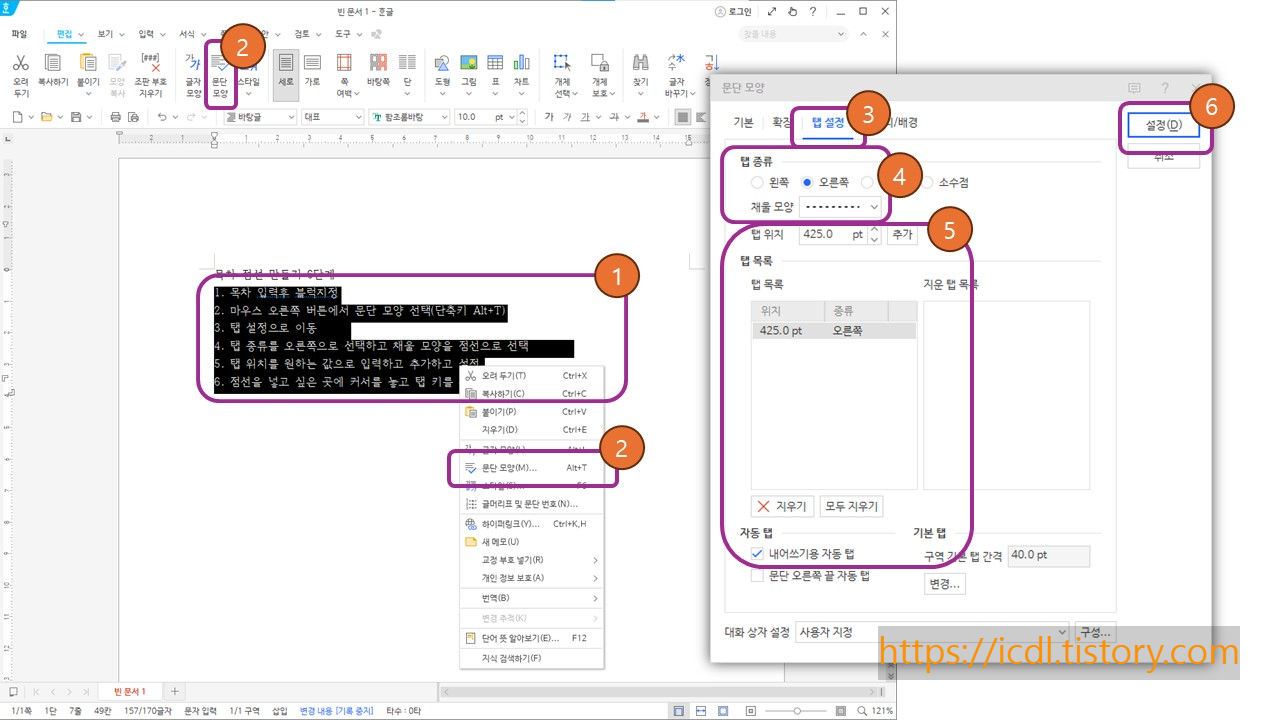Click the 변경... button

click(x=945, y=584)
